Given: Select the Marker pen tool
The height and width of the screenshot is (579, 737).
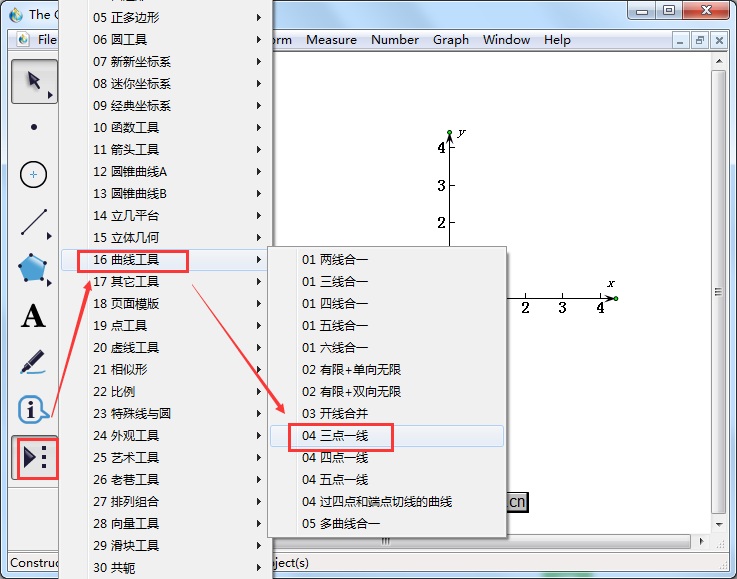Looking at the screenshot, I should click(34, 363).
